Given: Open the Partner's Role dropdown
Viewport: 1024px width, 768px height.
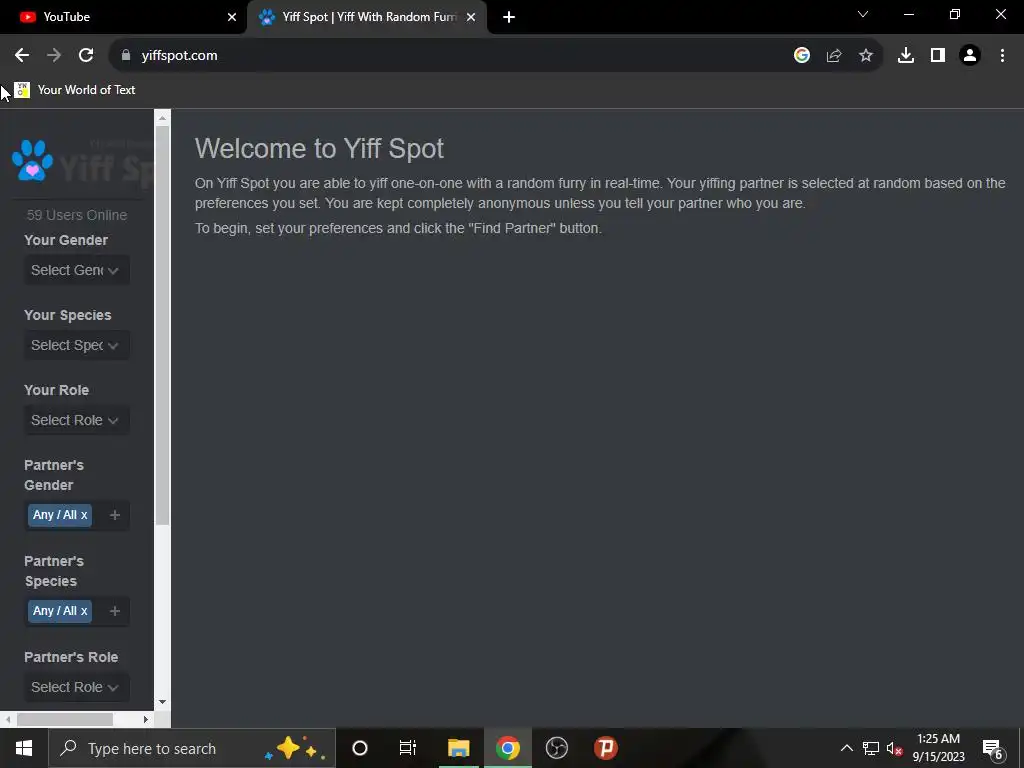Looking at the screenshot, I should coord(76,688).
